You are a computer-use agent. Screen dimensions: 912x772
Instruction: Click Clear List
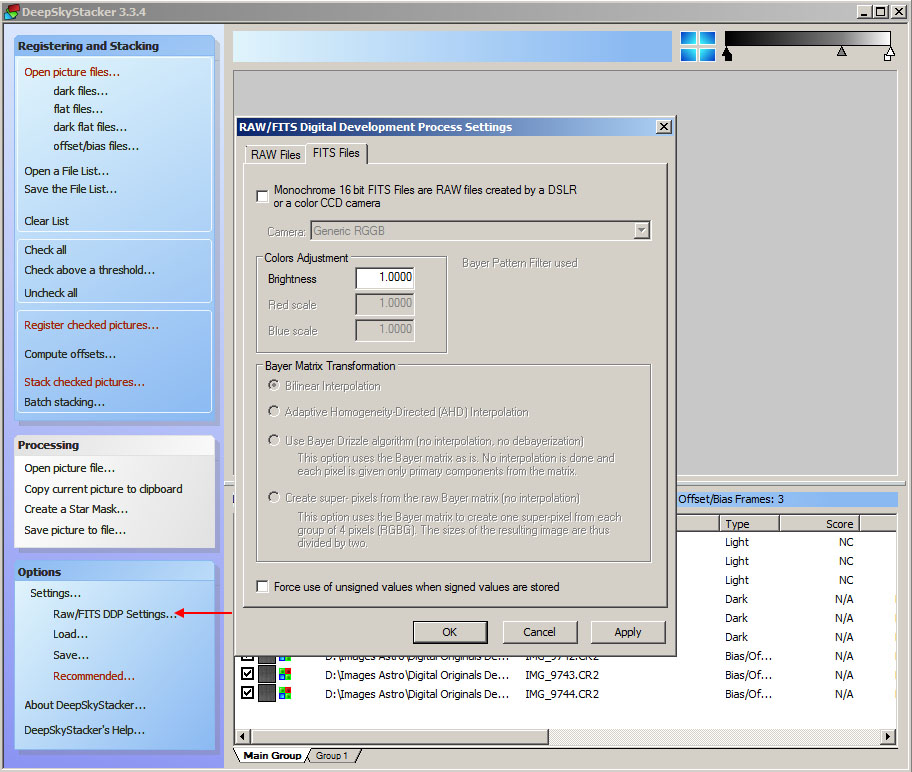coord(47,221)
